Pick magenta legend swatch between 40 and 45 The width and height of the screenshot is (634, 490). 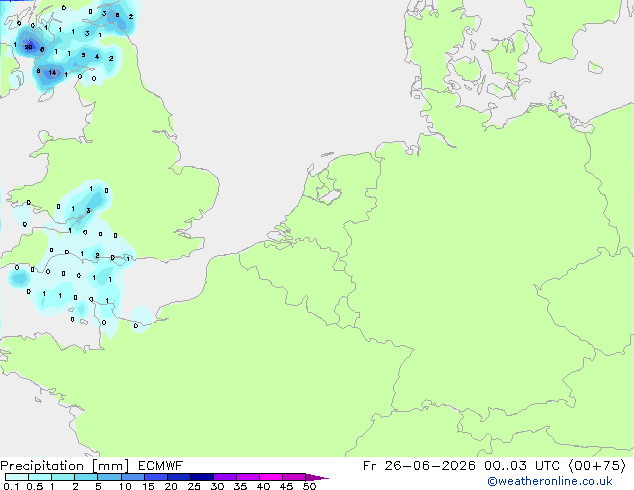tap(271, 477)
